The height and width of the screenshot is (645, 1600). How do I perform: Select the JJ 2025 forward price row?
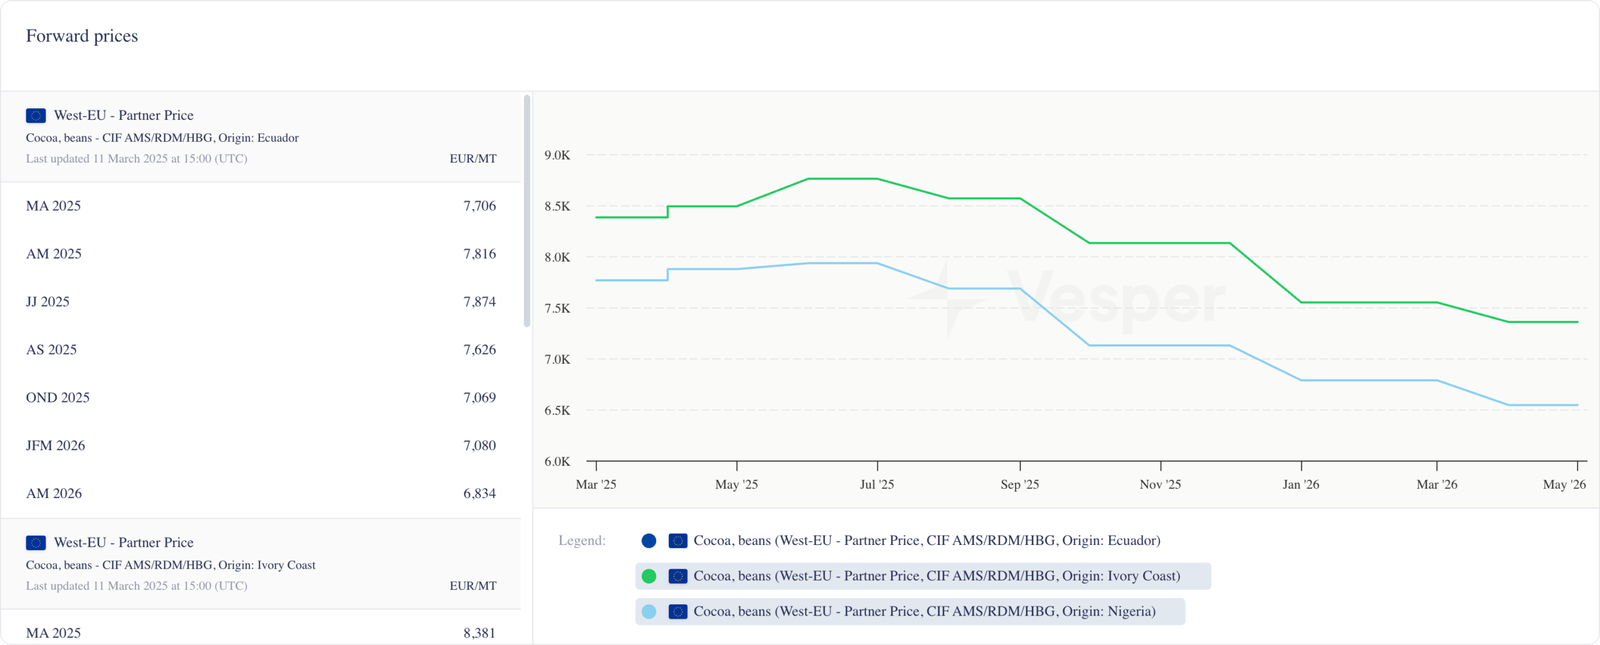point(260,302)
